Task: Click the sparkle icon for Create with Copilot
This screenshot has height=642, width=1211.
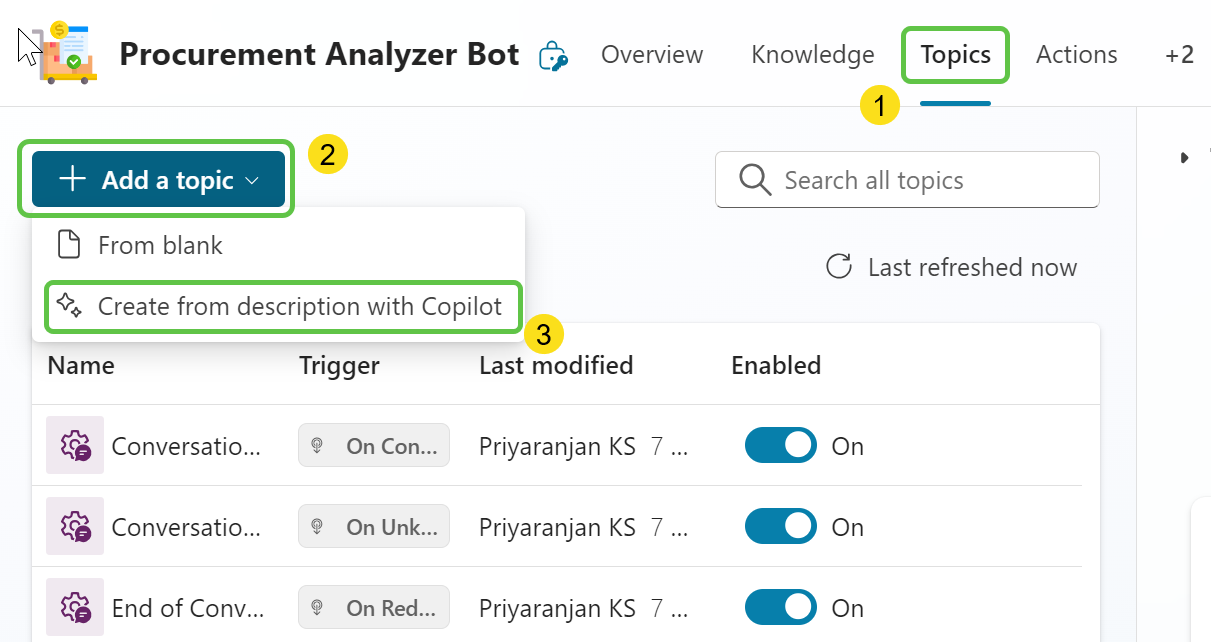Action: tap(69, 306)
